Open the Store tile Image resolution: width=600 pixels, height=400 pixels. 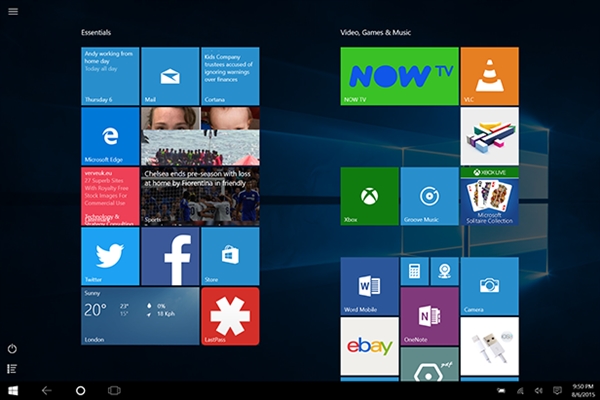[x=230, y=256]
